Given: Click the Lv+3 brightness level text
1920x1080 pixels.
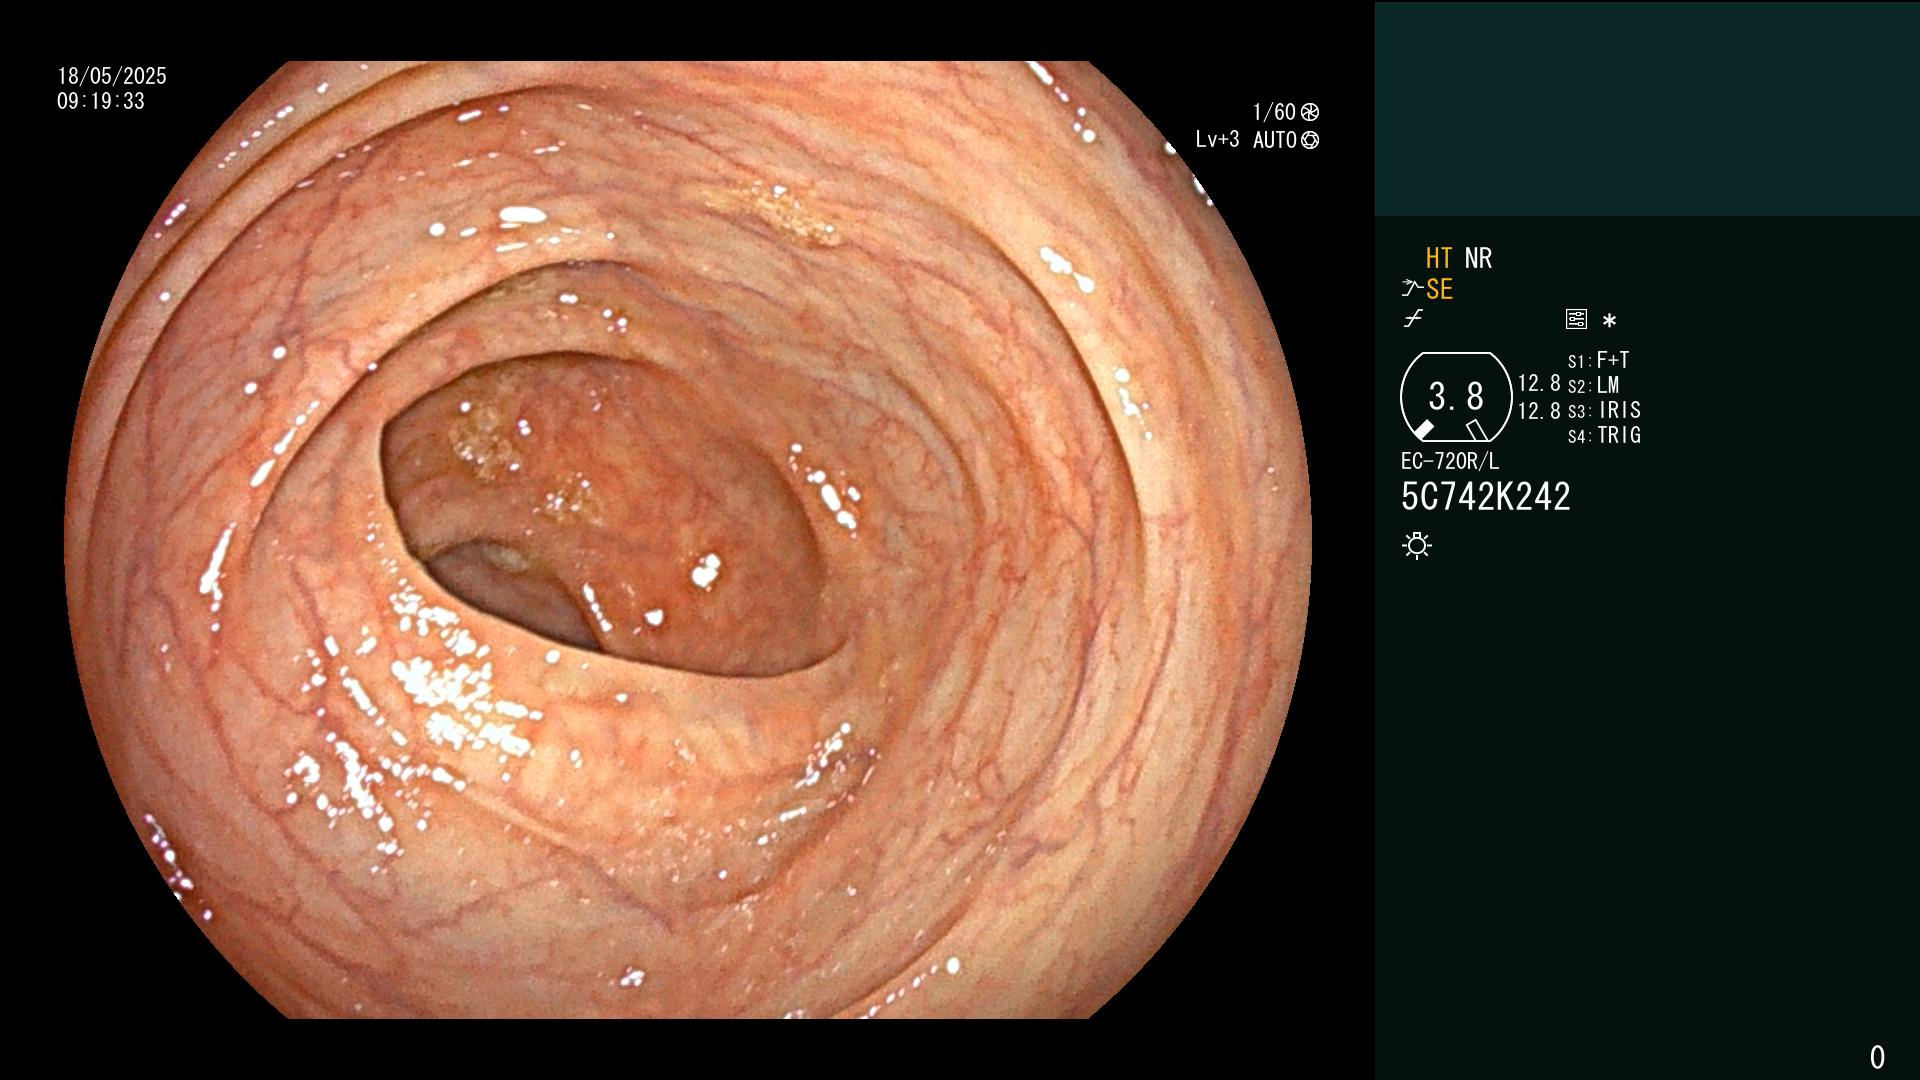Looking at the screenshot, I should [x=1217, y=140].
